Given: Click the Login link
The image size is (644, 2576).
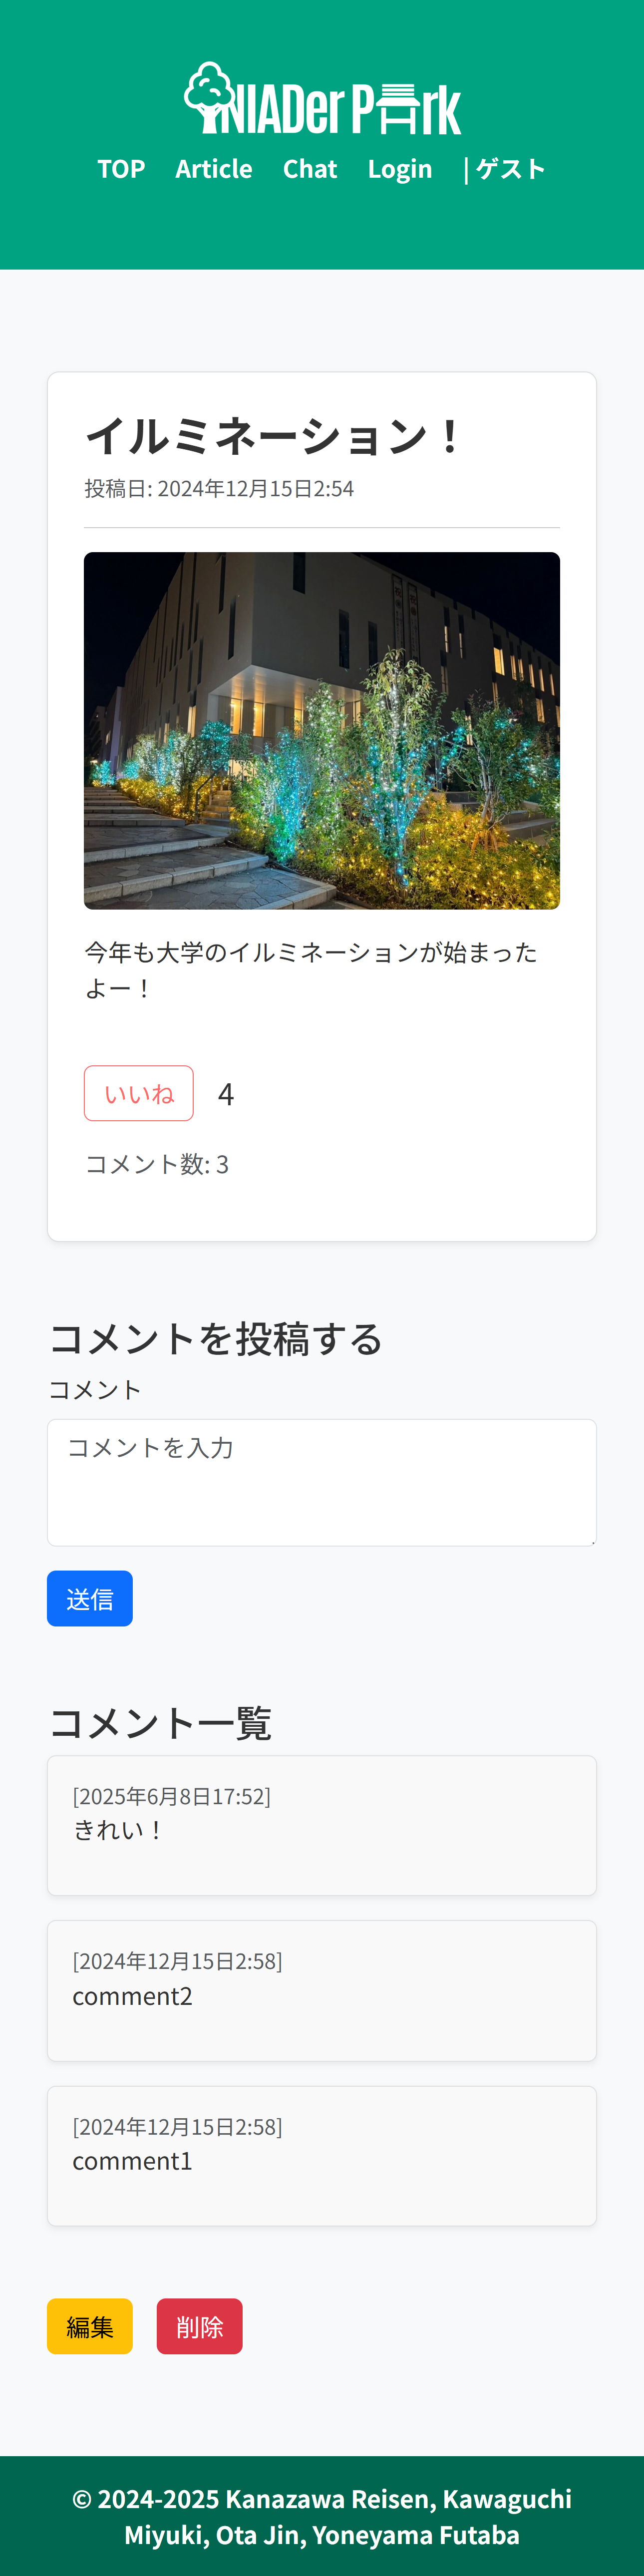Looking at the screenshot, I should [400, 169].
